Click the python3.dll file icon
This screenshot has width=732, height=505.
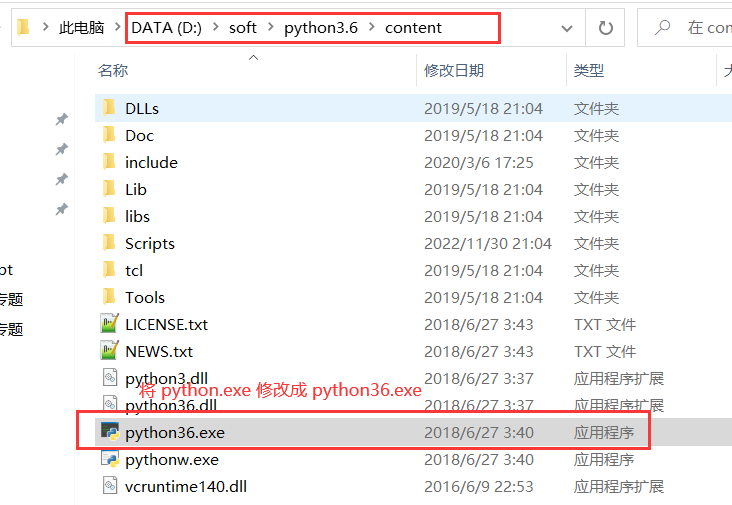pos(110,378)
